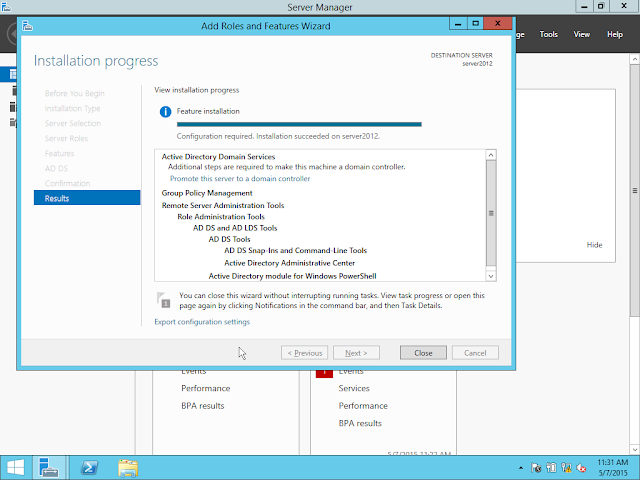Screen dimensions: 640x480
Task: Click the 'Configuration required' status text
Action: click(278, 136)
